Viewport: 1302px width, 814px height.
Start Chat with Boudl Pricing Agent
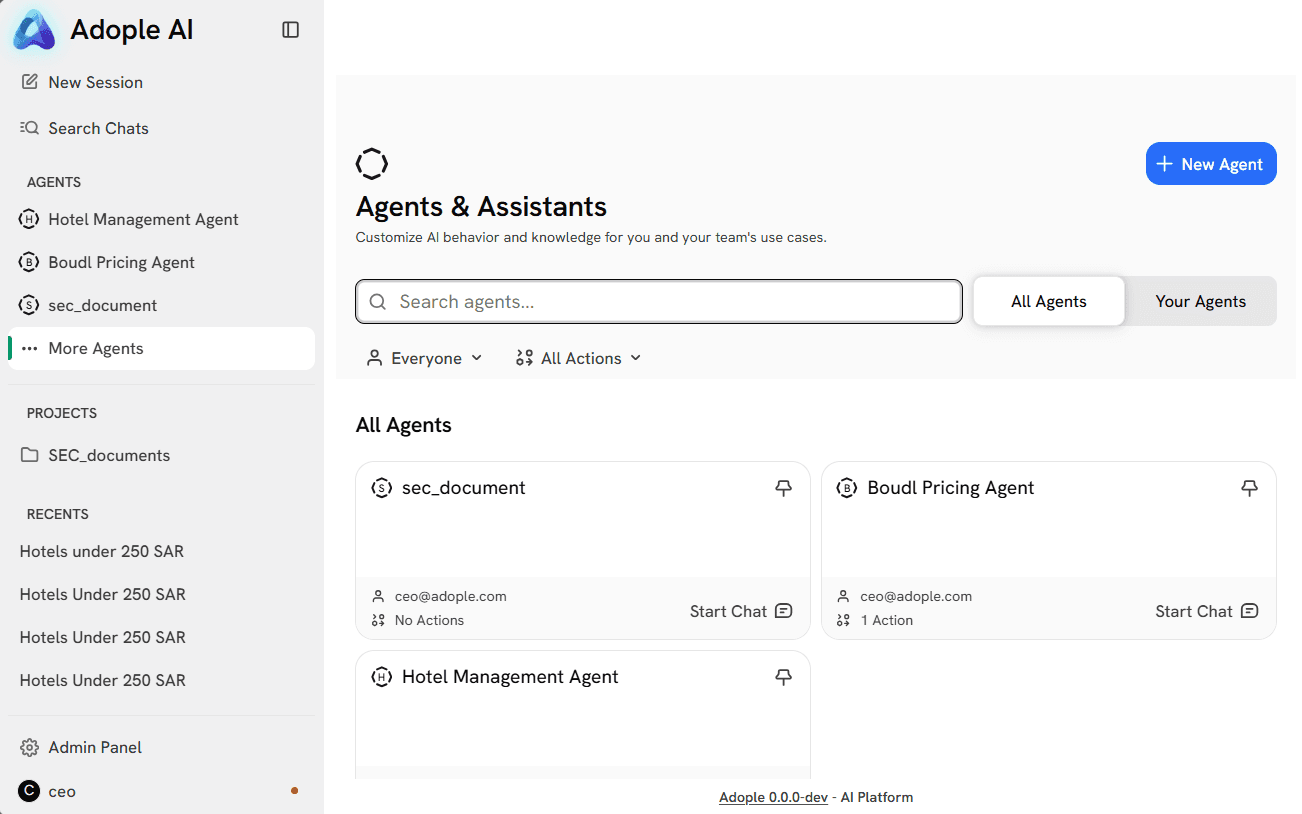click(1207, 611)
